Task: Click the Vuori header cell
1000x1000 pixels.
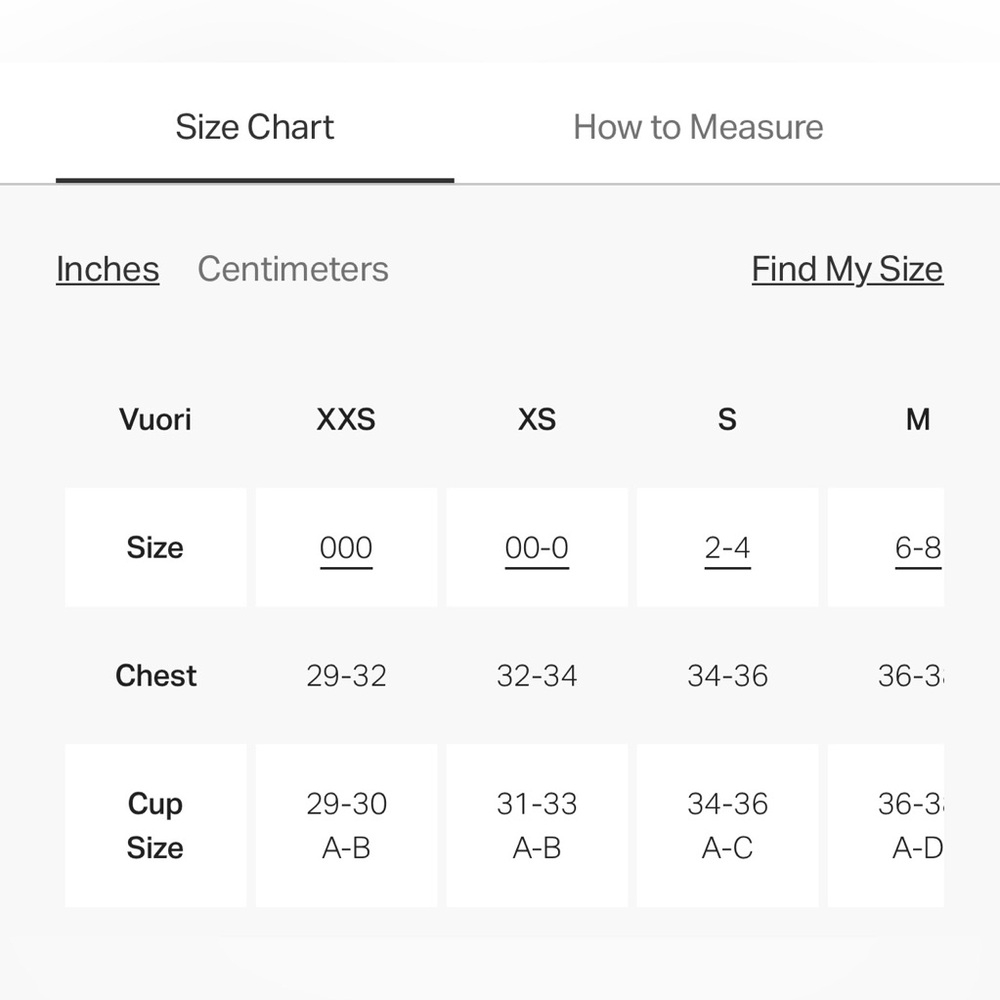Action: click(x=156, y=420)
